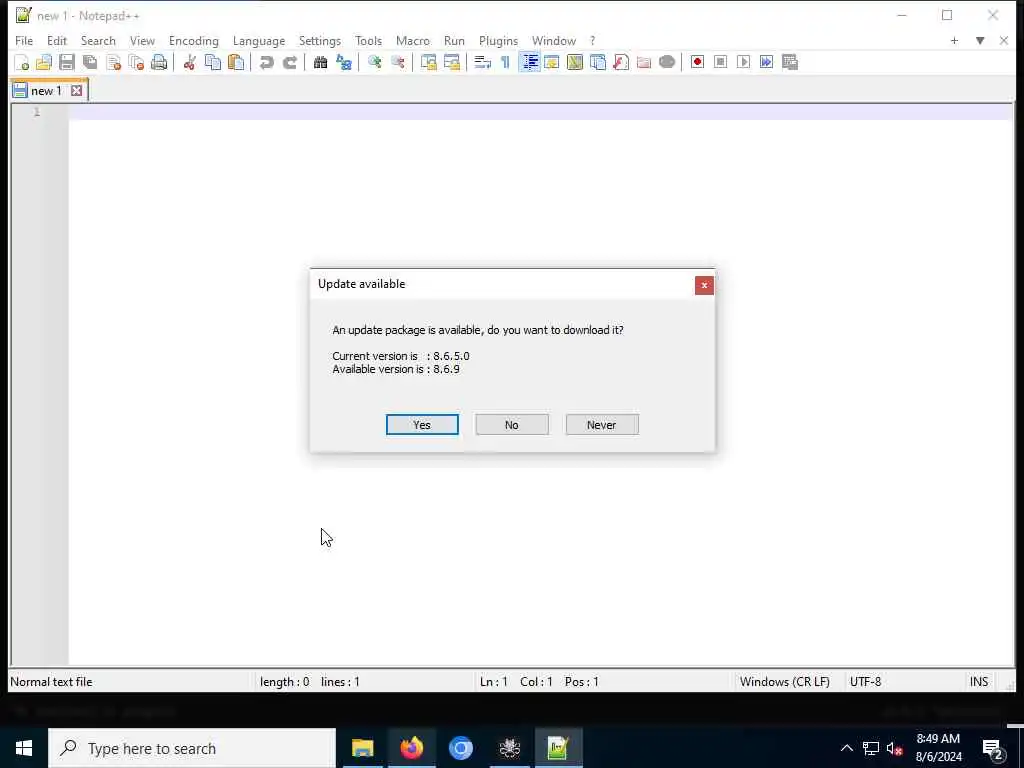
Task: Click the Paste clipboard icon
Action: [x=236, y=62]
